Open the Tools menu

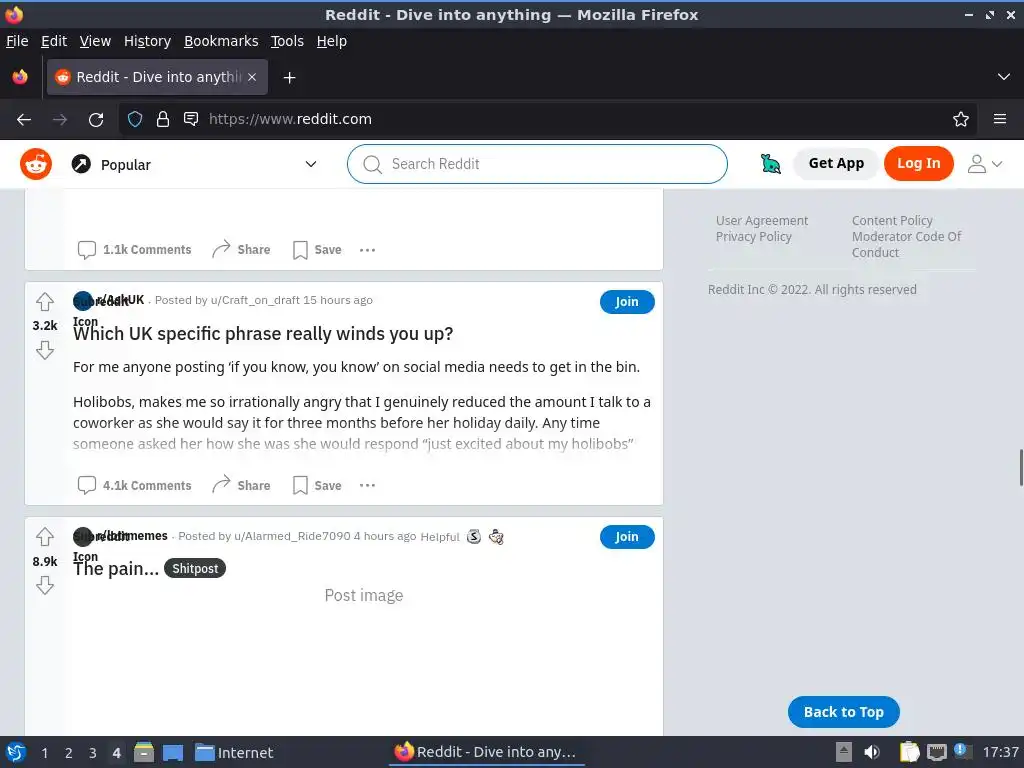pyautogui.click(x=287, y=41)
